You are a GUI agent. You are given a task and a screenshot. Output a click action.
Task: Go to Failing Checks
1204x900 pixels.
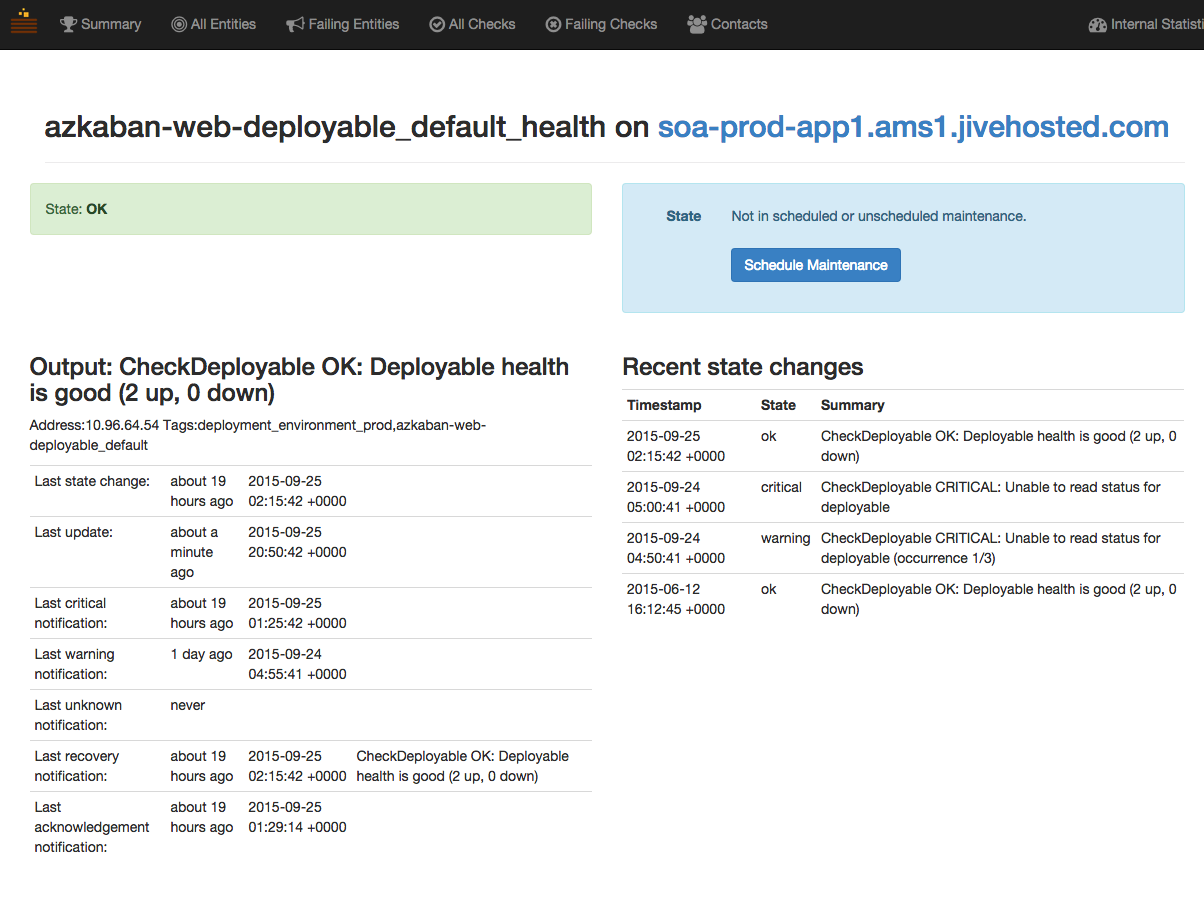tap(601, 24)
